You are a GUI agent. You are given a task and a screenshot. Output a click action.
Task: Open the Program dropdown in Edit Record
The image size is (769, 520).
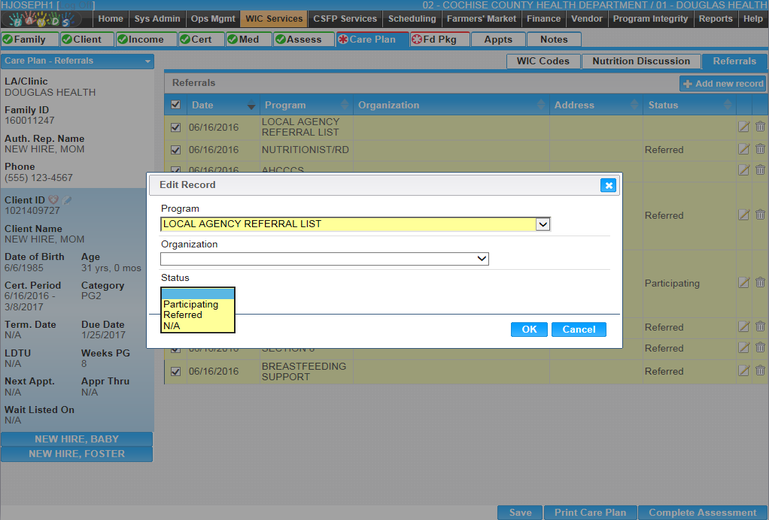click(x=543, y=224)
